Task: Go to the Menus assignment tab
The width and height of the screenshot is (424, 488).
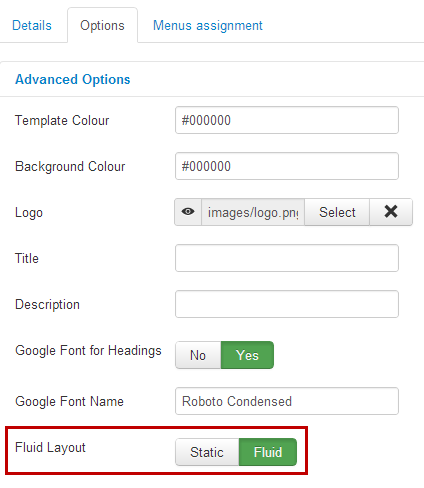Action: [208, 26]
